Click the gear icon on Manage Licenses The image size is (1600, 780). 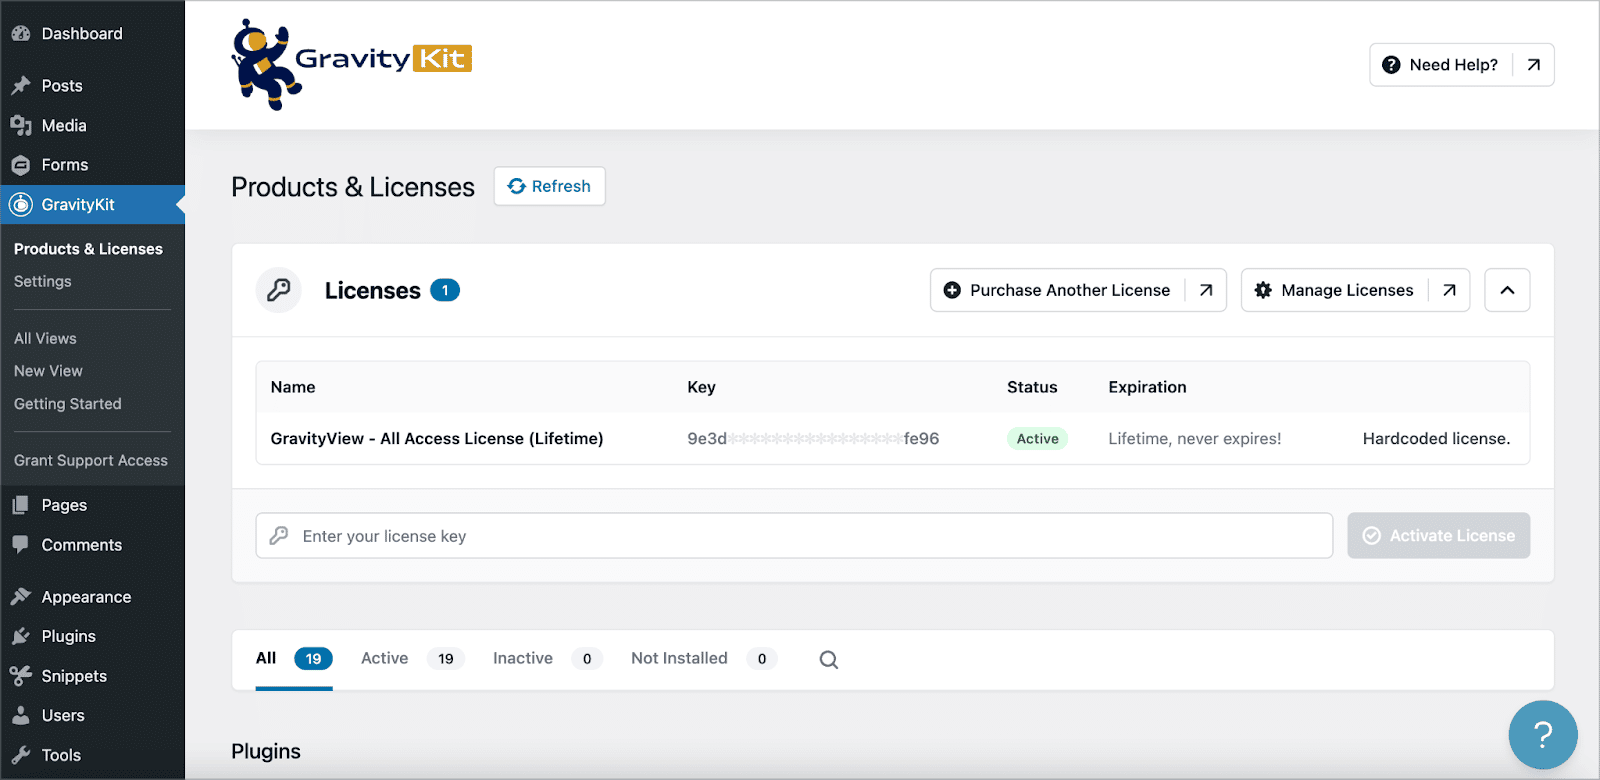(1263, 290)
